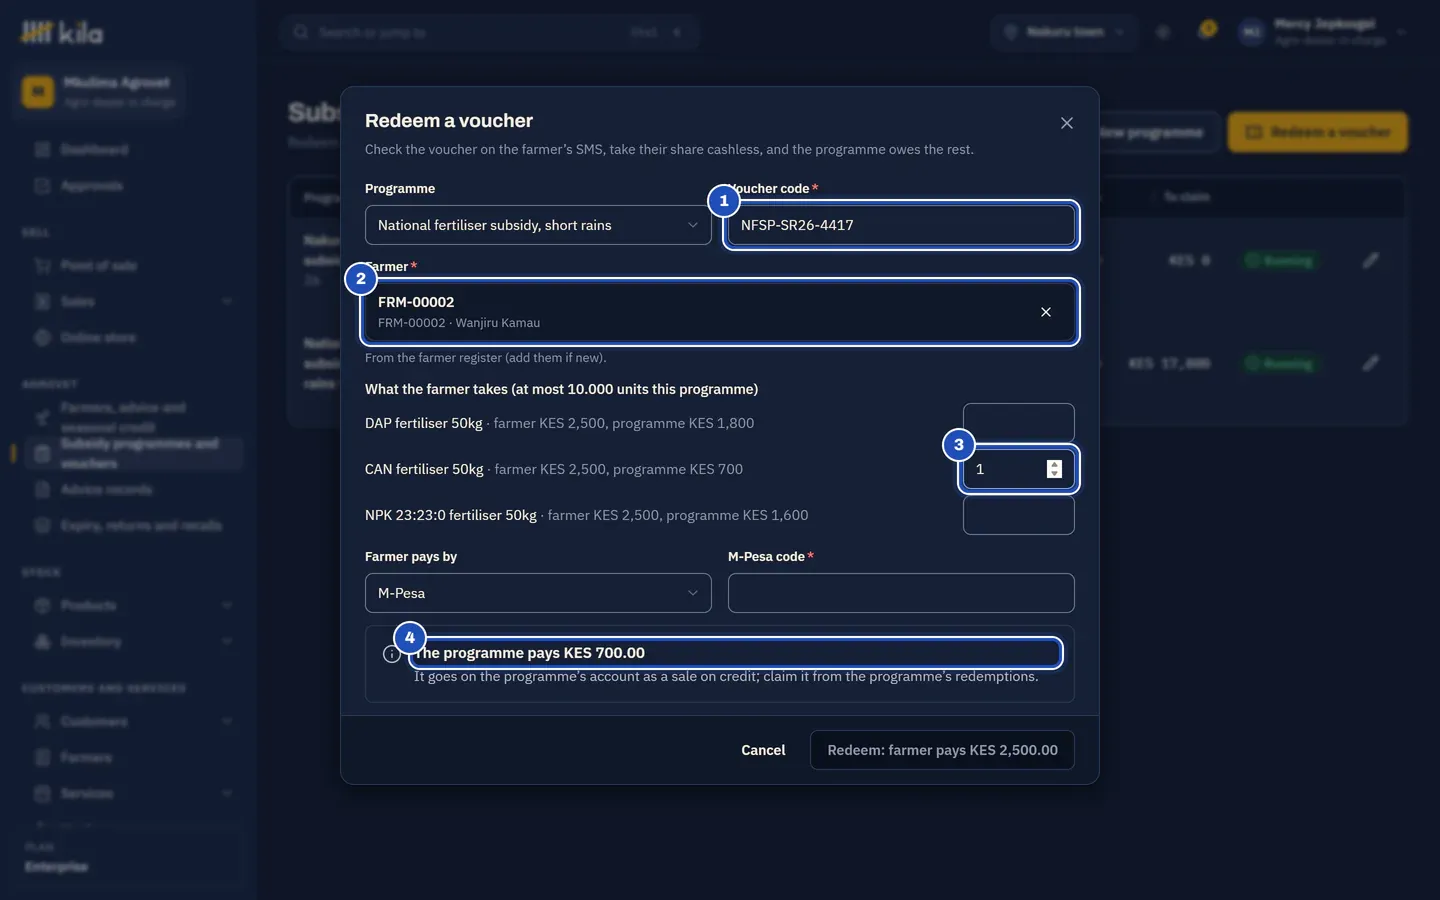The image size is (1440, 900).
Task: Click the DAP fertiliser 50kg quantity box
Action: coord(1019,423)
